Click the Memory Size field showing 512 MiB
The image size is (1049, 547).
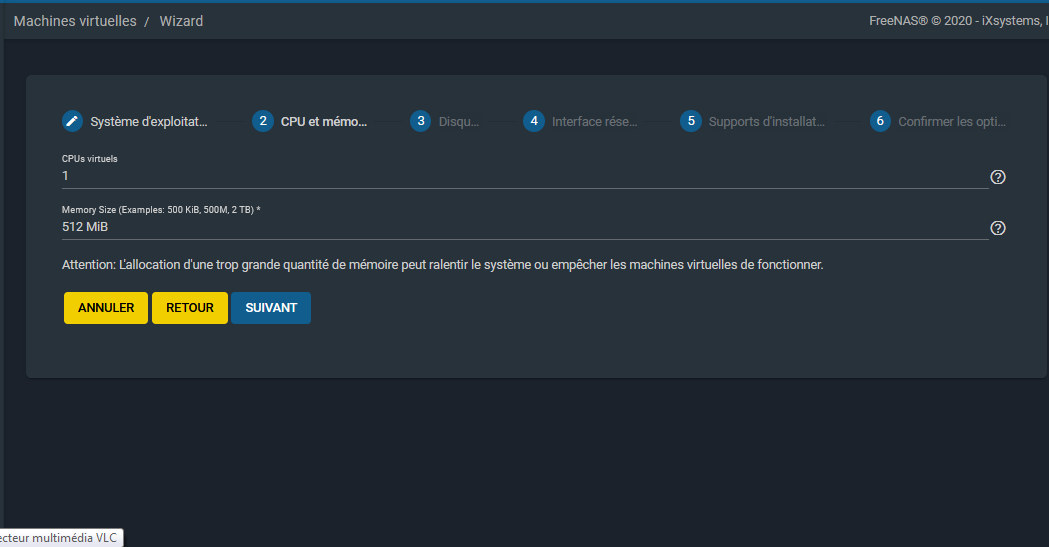pos(524,227)
